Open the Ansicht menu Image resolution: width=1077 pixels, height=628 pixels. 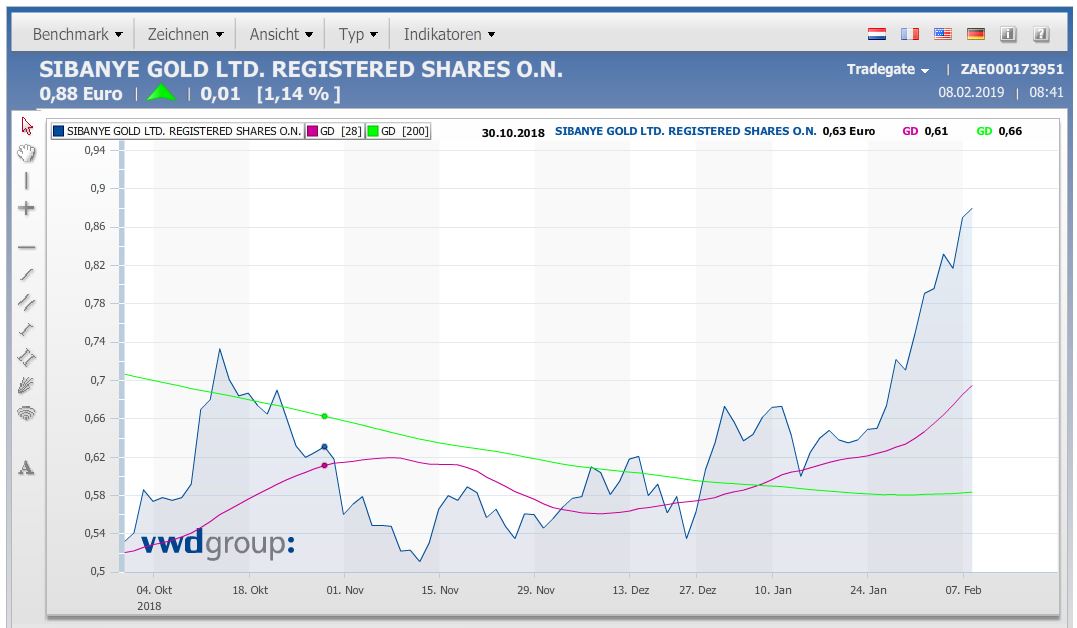tap(280, 34)
